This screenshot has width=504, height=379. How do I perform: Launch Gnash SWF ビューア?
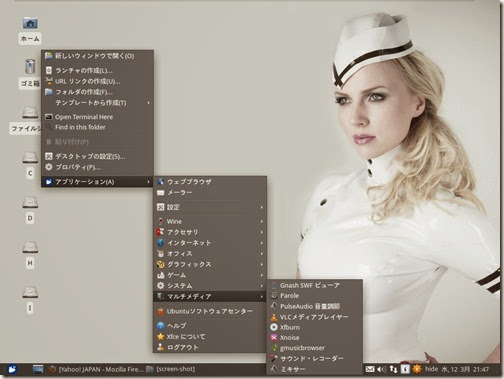click(x=315, y=285)
